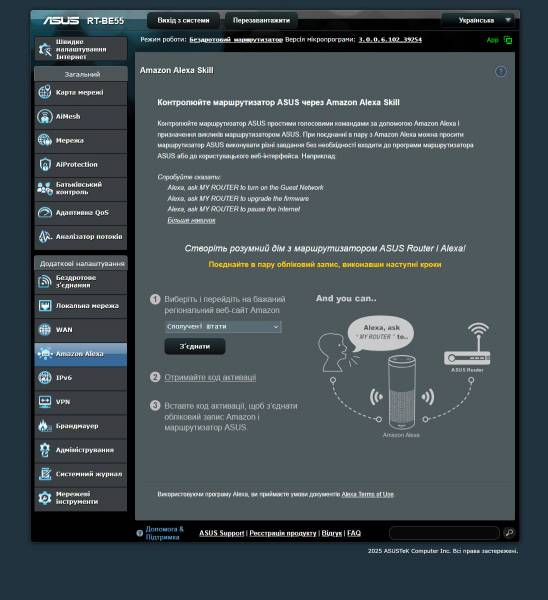
Task: Open the Українська language dropdown
Action: click(x=478, y=20)
